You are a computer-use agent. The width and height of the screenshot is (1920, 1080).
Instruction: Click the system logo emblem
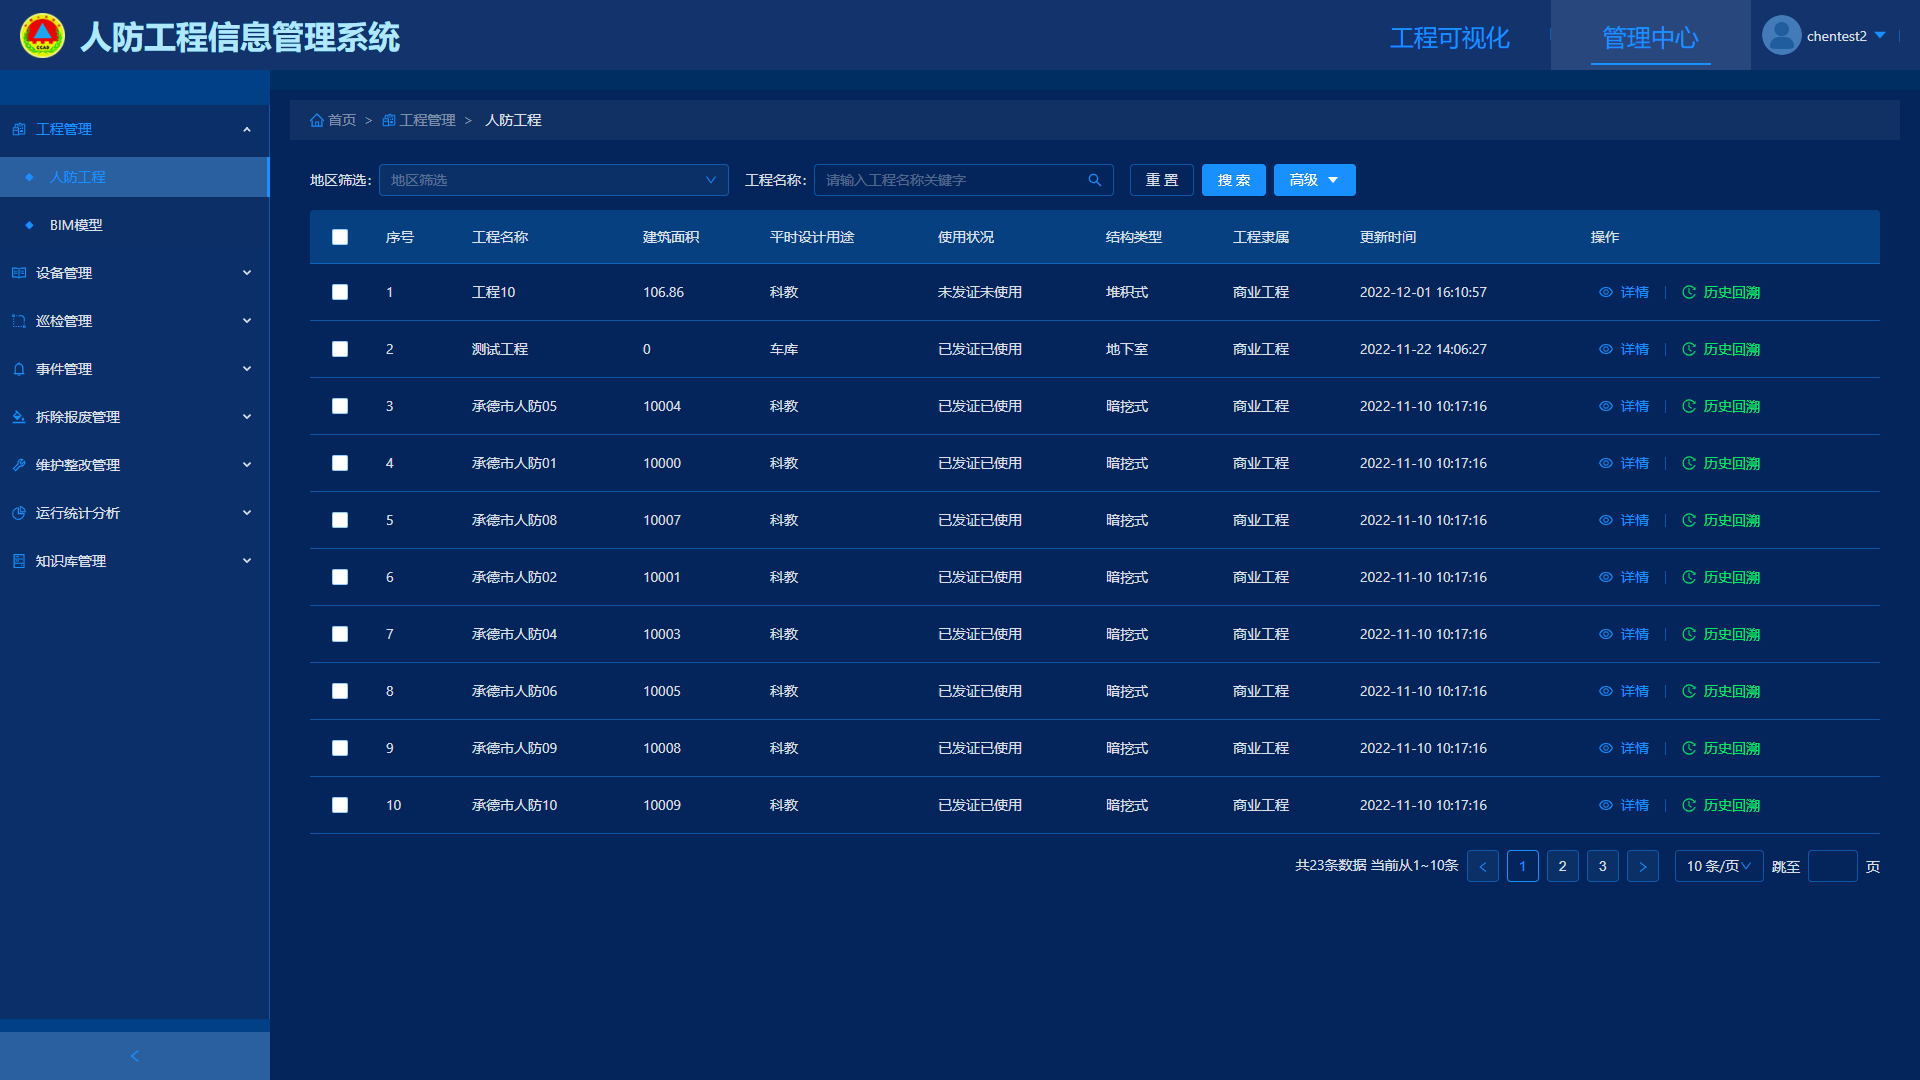pos(42,36)
